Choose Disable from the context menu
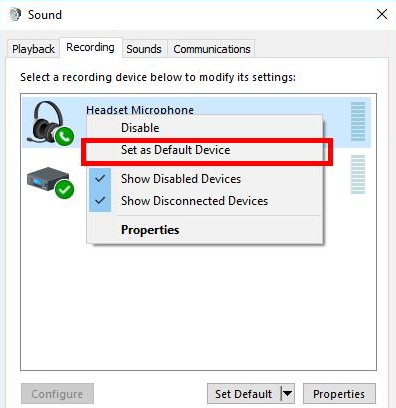Viewport: 396px width, 408px height. [x=140, y=128]
